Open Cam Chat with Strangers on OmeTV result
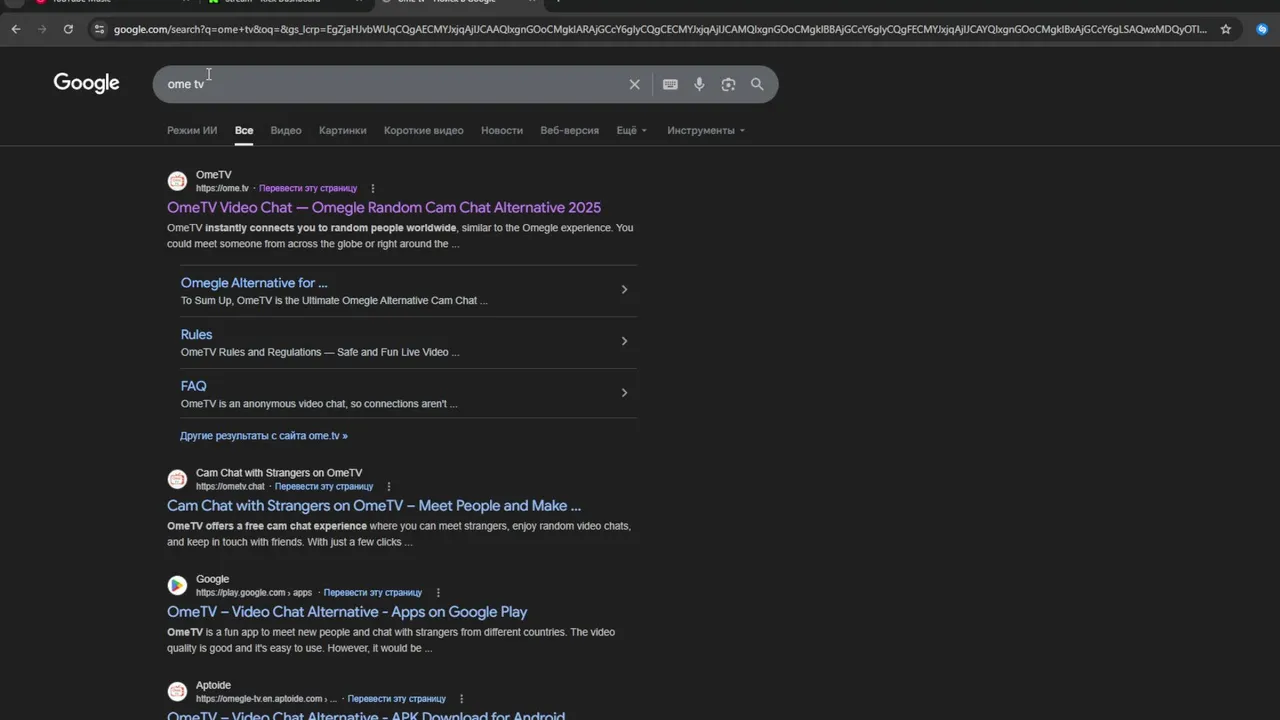Image resolution: width=1280 pixels, height=720 pixels. click(x=374, y=506)
